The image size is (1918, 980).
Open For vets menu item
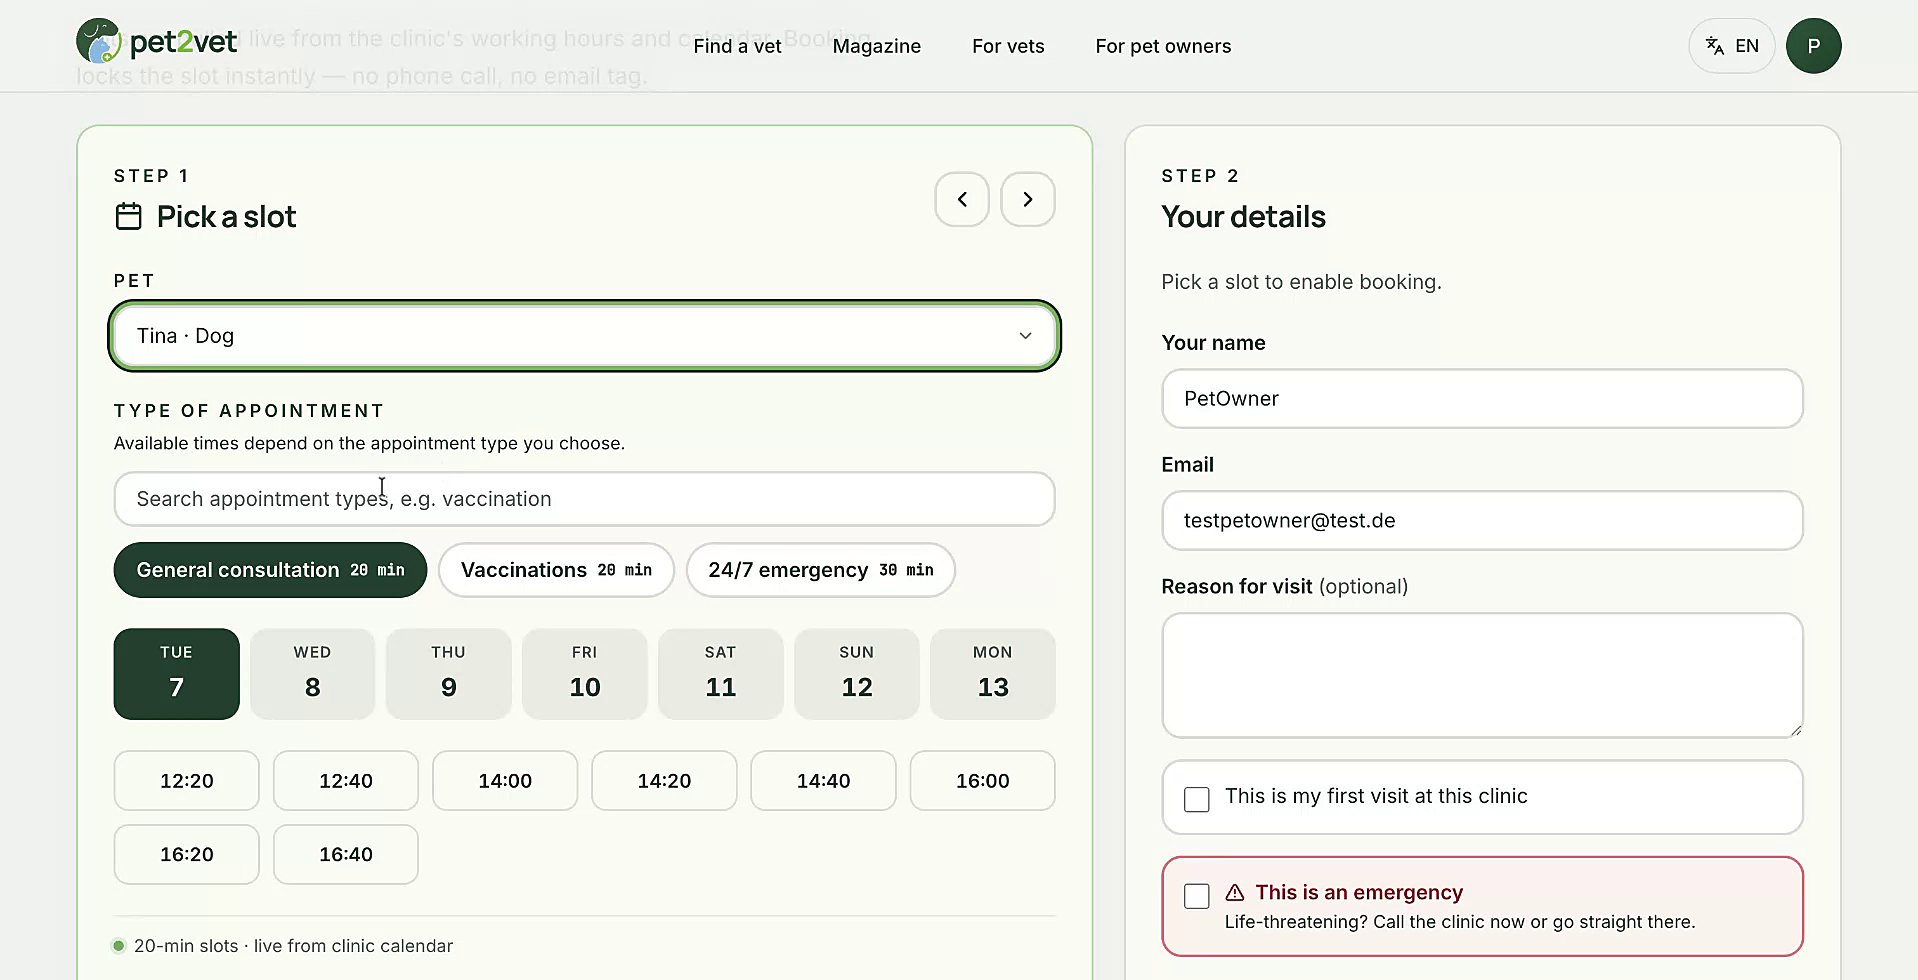pyautogui.click(x=1008, y=46)
